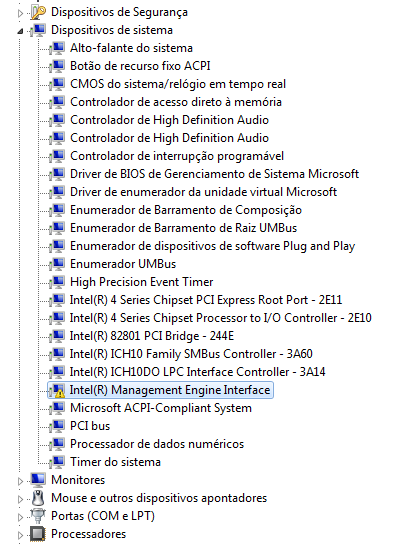Select Microsoft ACPI-Compliant System entry
The width and height of the screenshot is (415, 547).
(x=161, y=408)
